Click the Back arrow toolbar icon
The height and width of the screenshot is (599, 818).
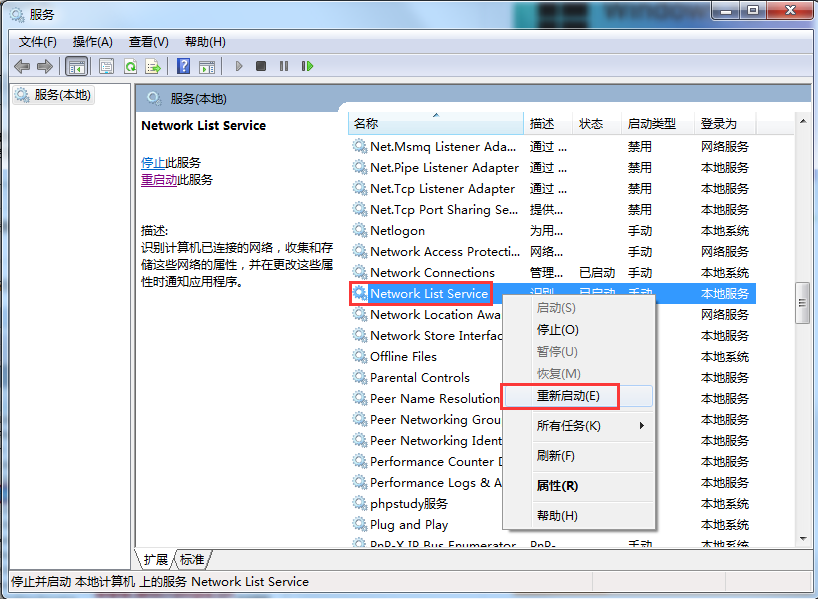22,66
